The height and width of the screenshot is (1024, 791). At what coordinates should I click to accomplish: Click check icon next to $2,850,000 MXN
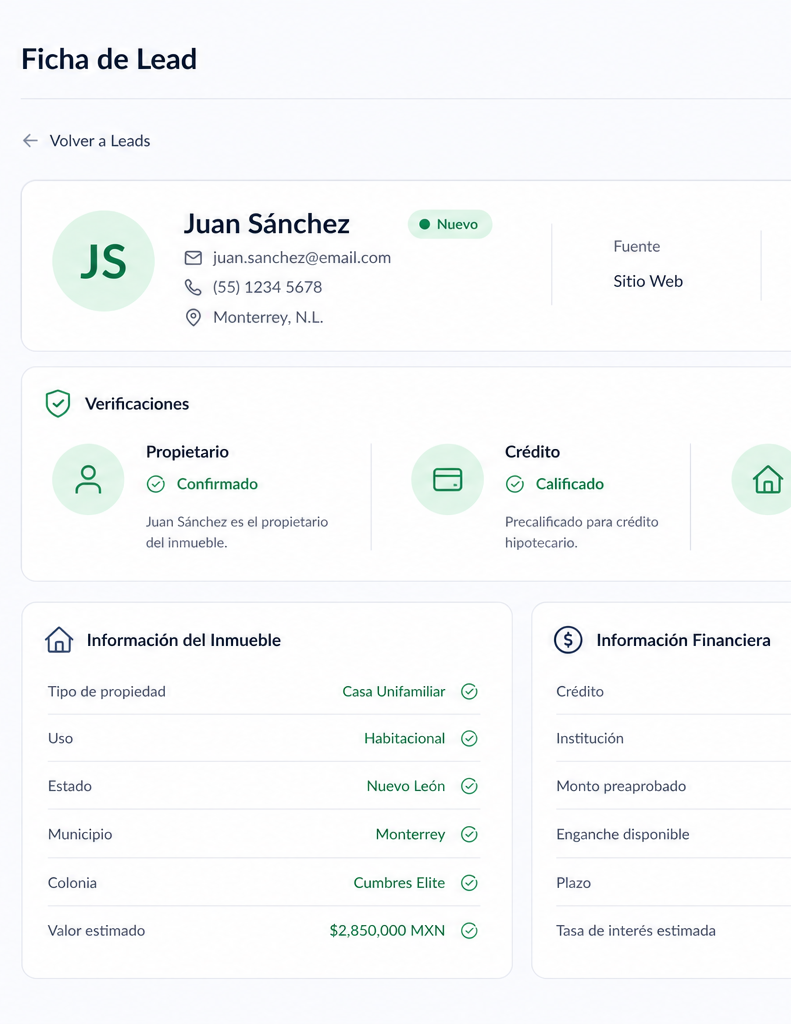pos(470,931)
